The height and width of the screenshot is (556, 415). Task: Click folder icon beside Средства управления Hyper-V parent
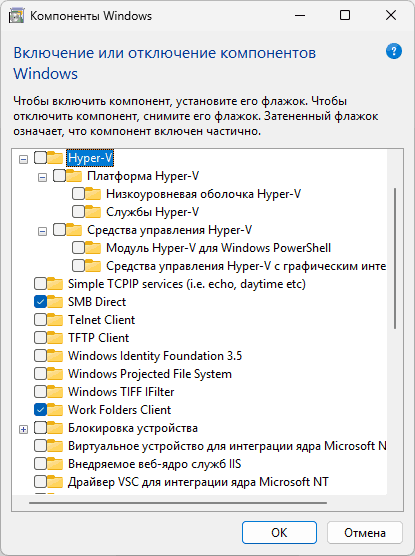(74, 230)
